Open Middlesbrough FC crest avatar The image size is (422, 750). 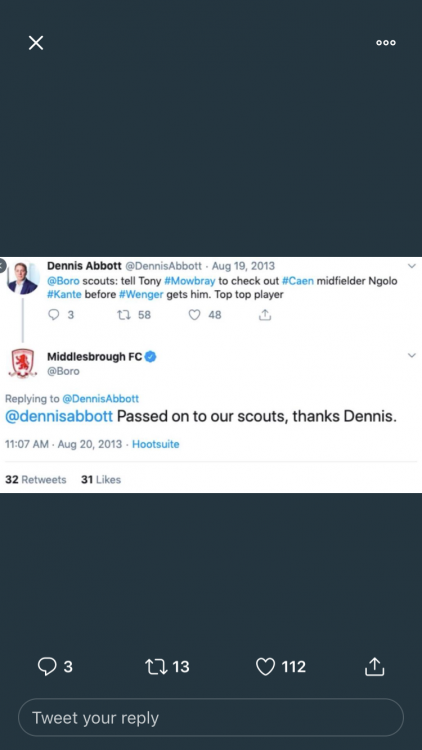click(x=22, y=364)
